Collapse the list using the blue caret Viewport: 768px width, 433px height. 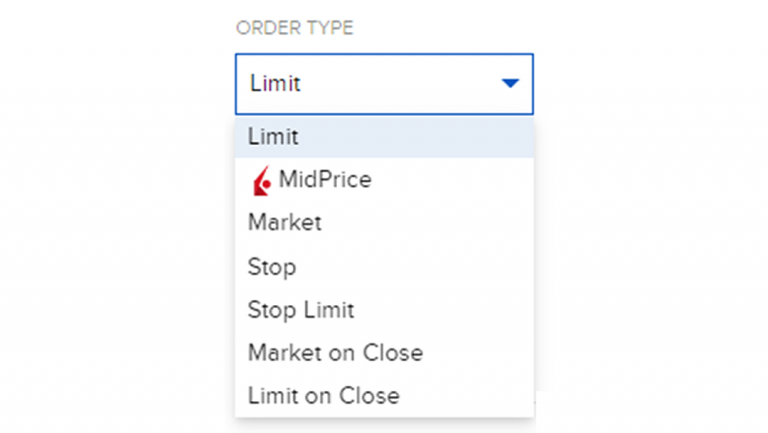[x=510, y=84]
